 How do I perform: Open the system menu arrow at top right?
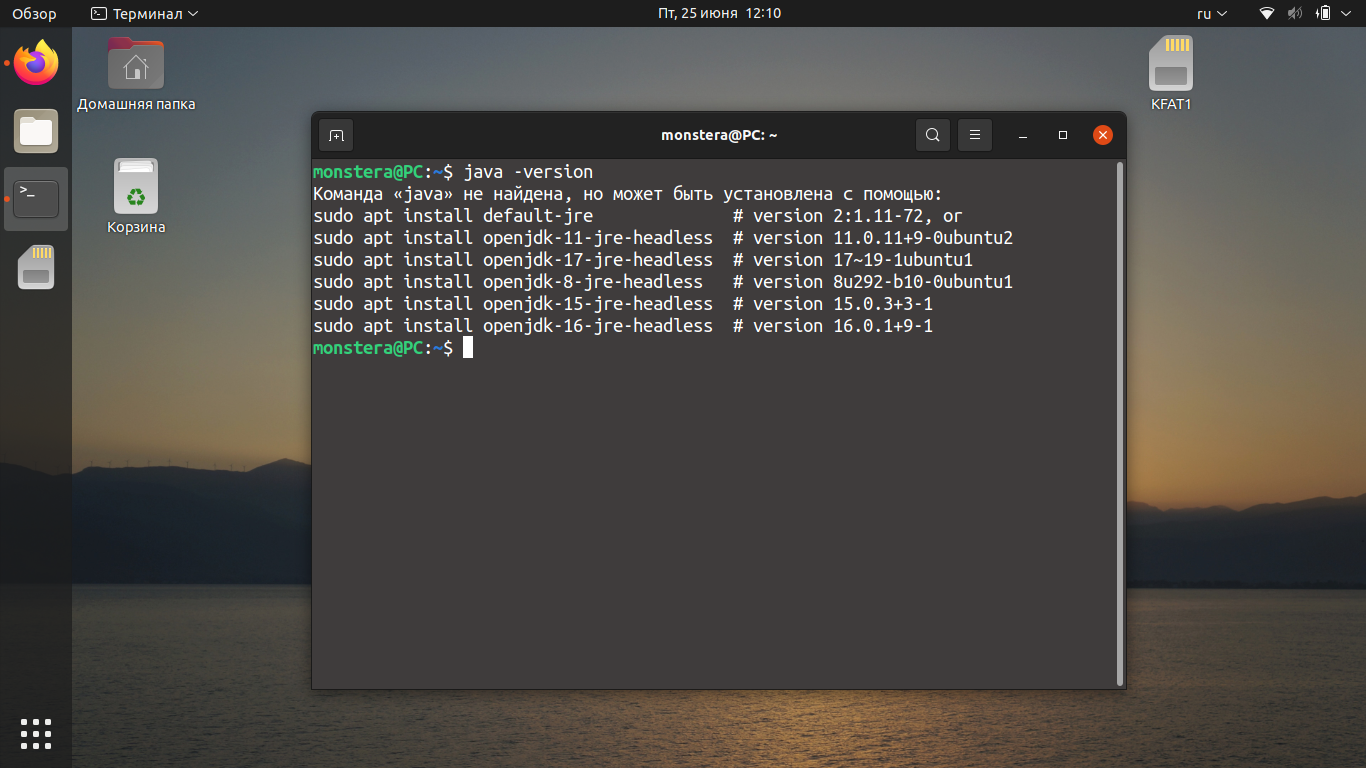tap(1347, 14)
